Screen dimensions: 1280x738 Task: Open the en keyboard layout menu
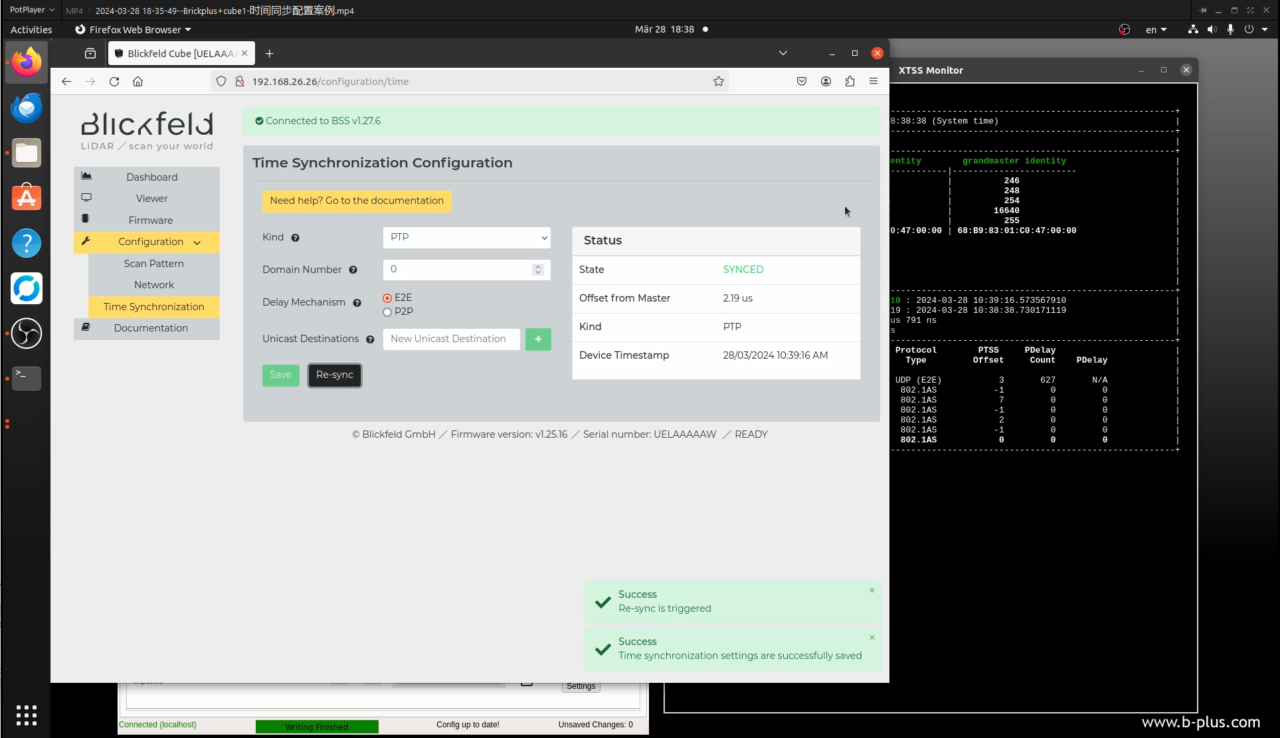(x=1156, y=30)
